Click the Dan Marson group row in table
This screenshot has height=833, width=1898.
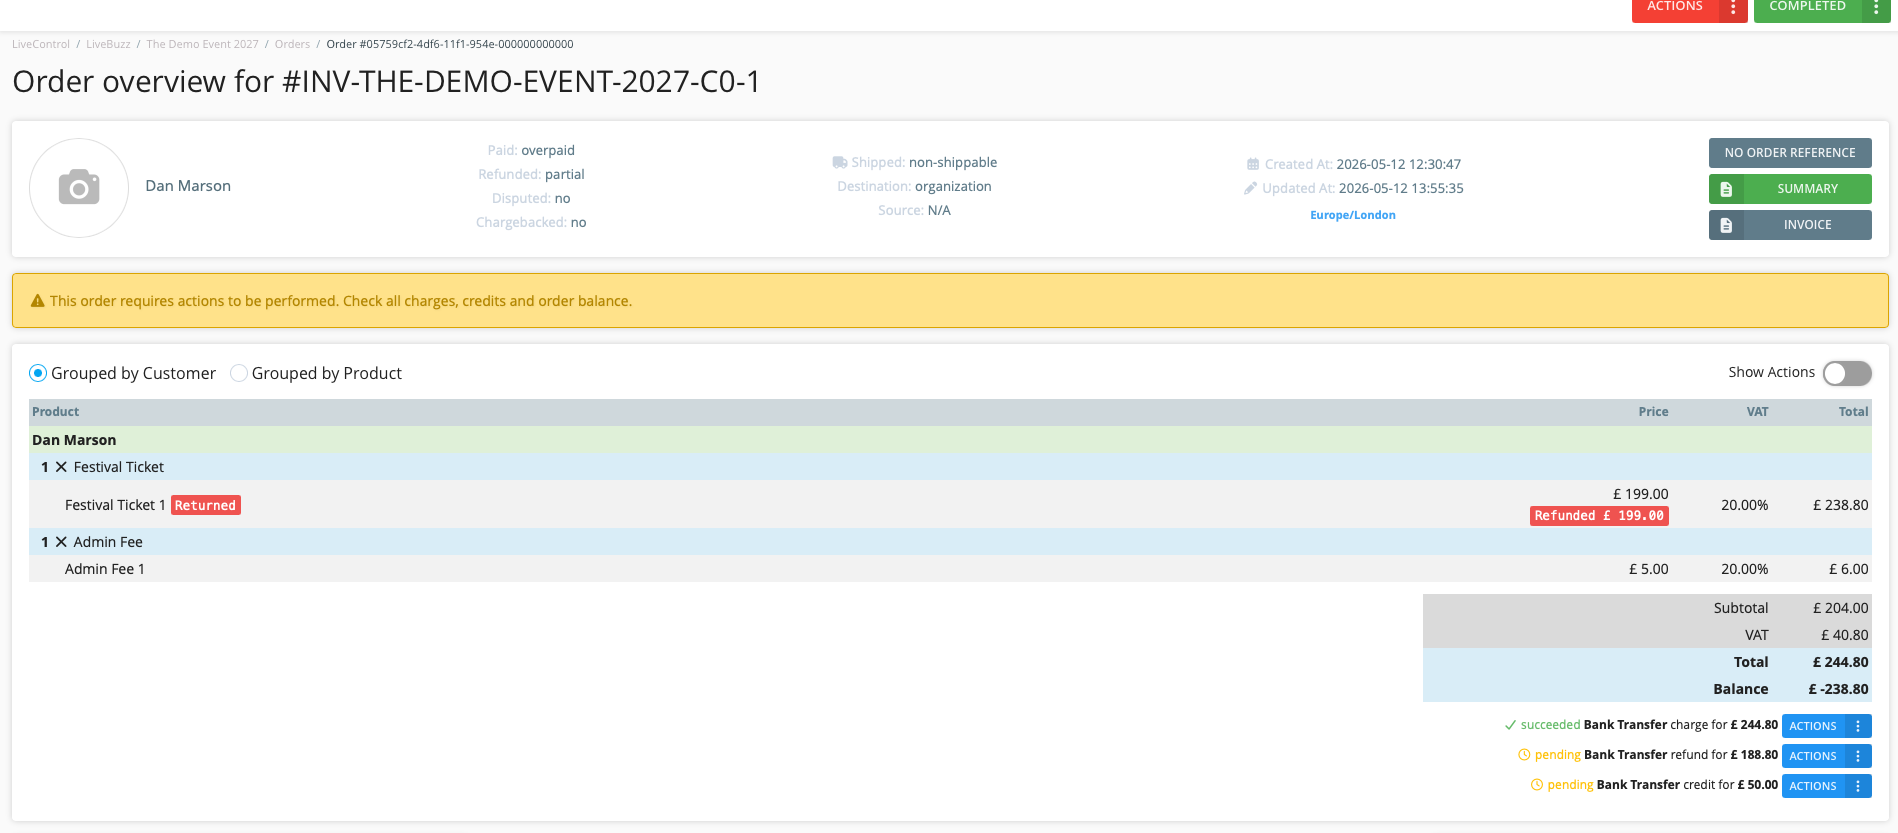click(950, 440)
